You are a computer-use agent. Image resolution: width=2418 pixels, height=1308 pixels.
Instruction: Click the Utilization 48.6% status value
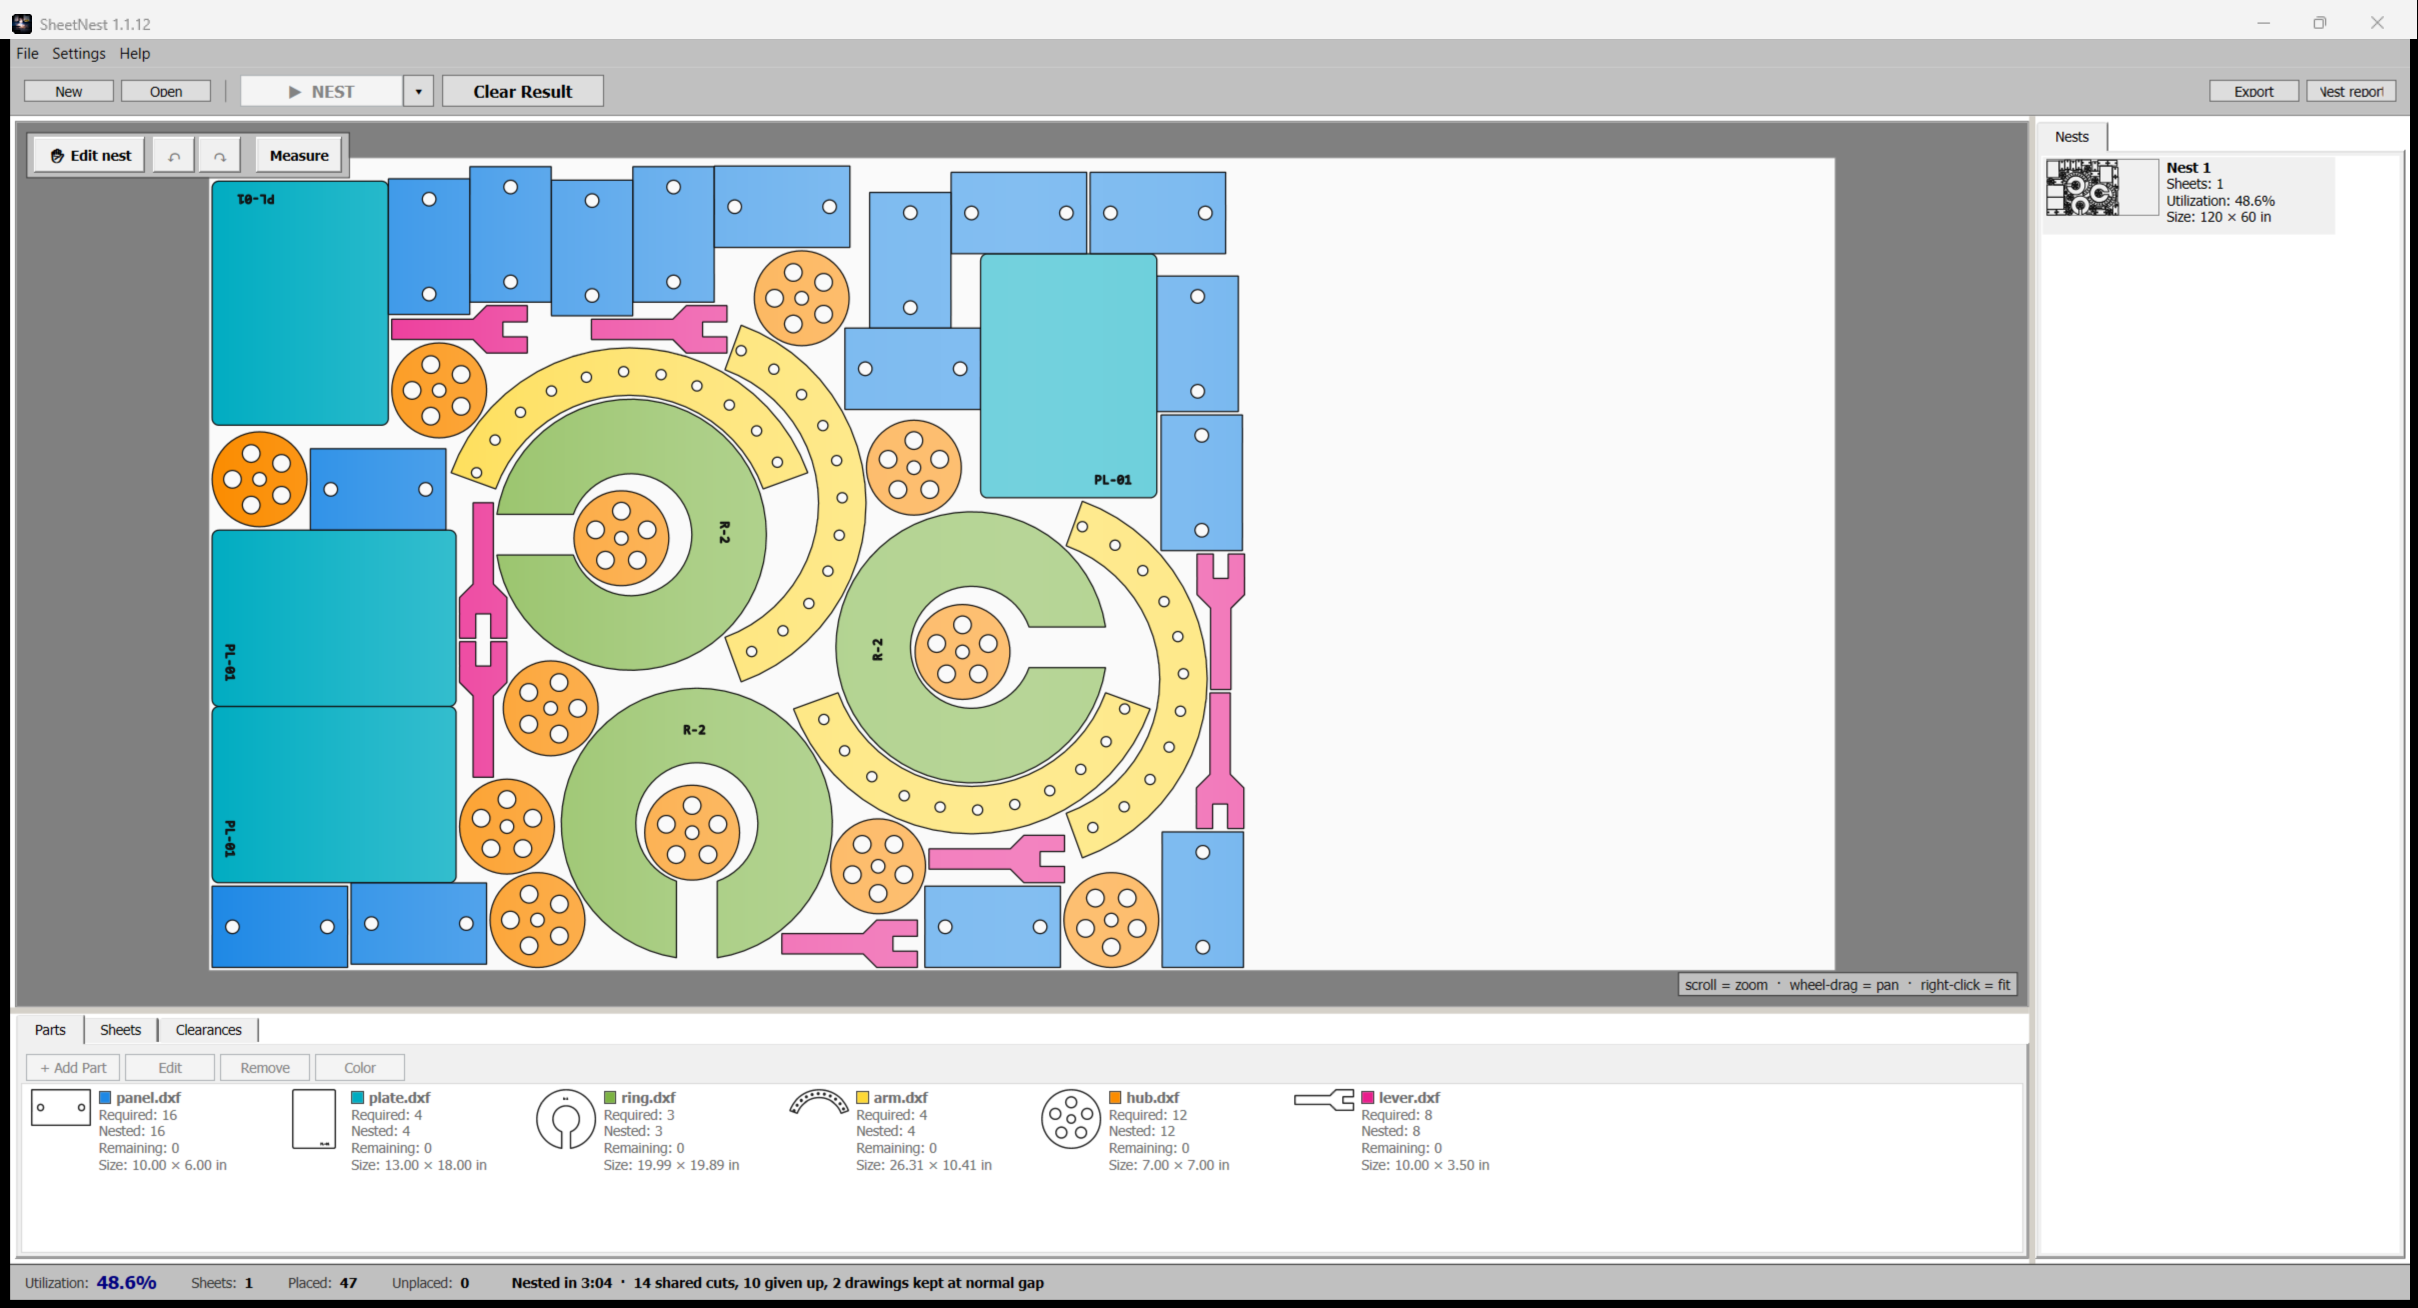pyautogui.click(x=126, y=1283)
